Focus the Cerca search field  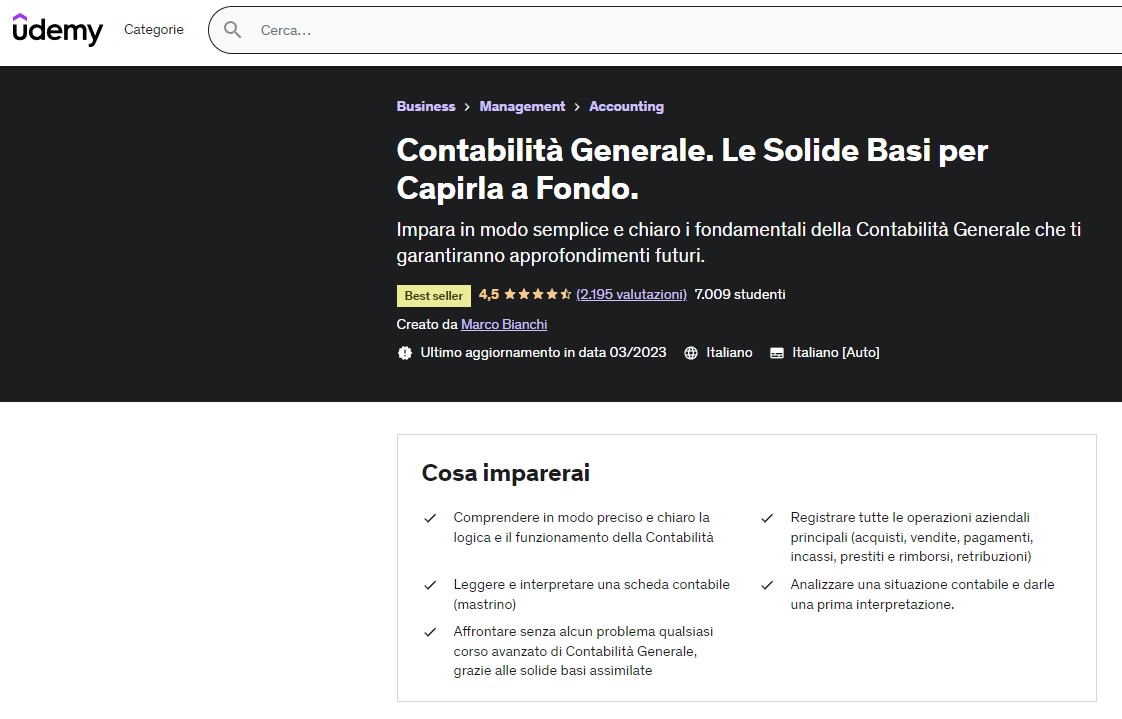(x=665, y=30)
